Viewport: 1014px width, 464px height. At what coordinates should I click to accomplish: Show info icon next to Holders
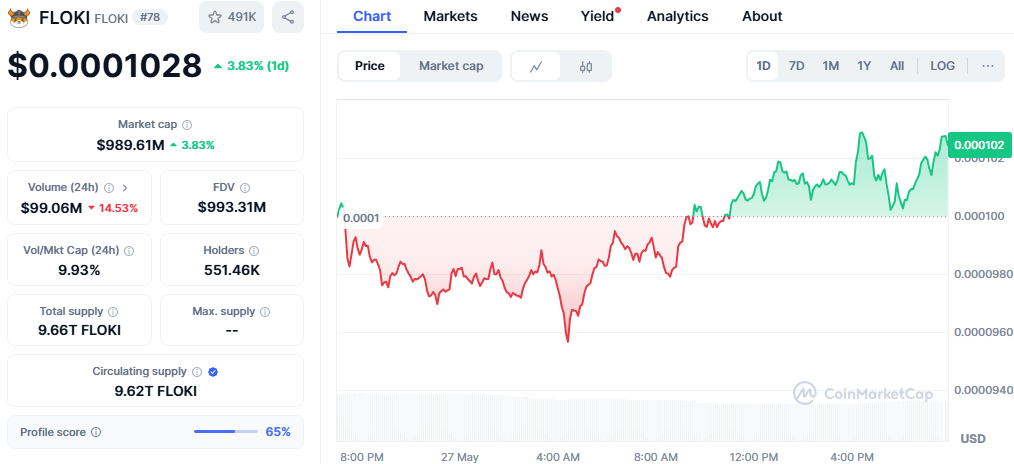click(x=254, y=250)
